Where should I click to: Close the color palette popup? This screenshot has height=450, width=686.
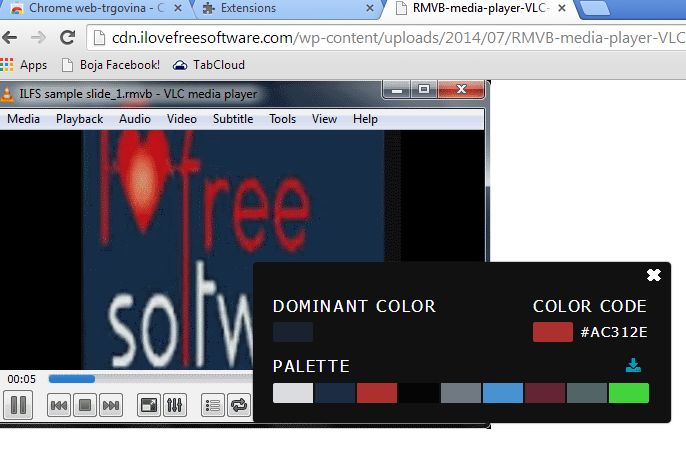(654, 275)
